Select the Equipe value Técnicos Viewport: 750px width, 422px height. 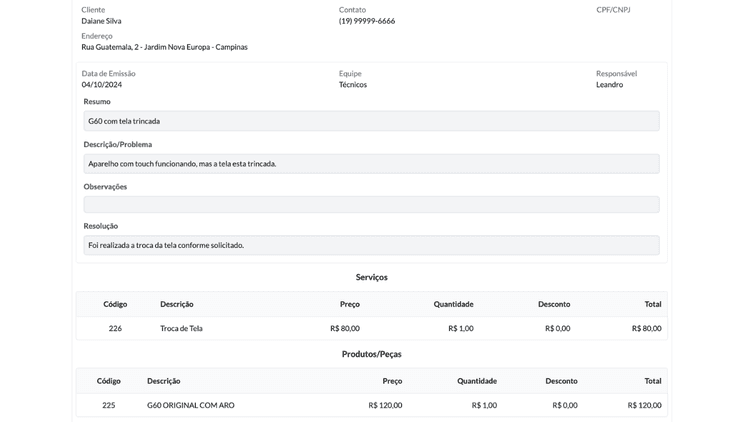click(352, 85)
